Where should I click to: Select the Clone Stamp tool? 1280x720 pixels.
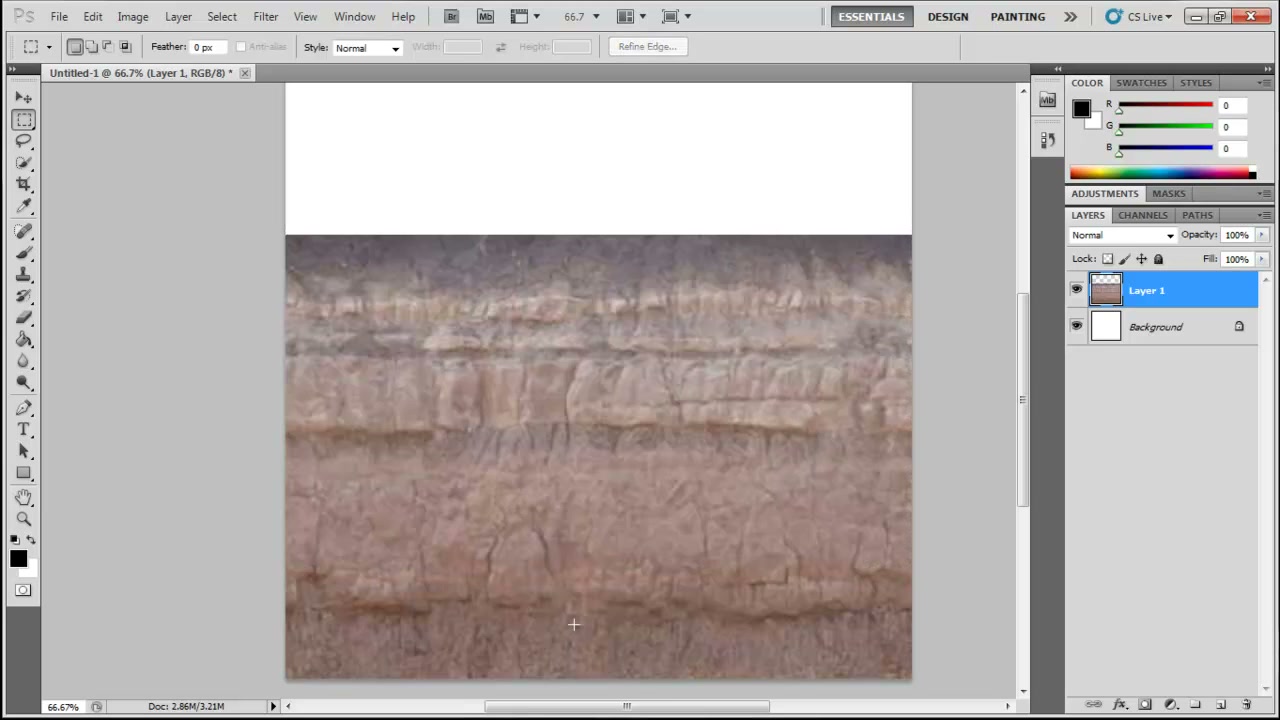[24, 275]
